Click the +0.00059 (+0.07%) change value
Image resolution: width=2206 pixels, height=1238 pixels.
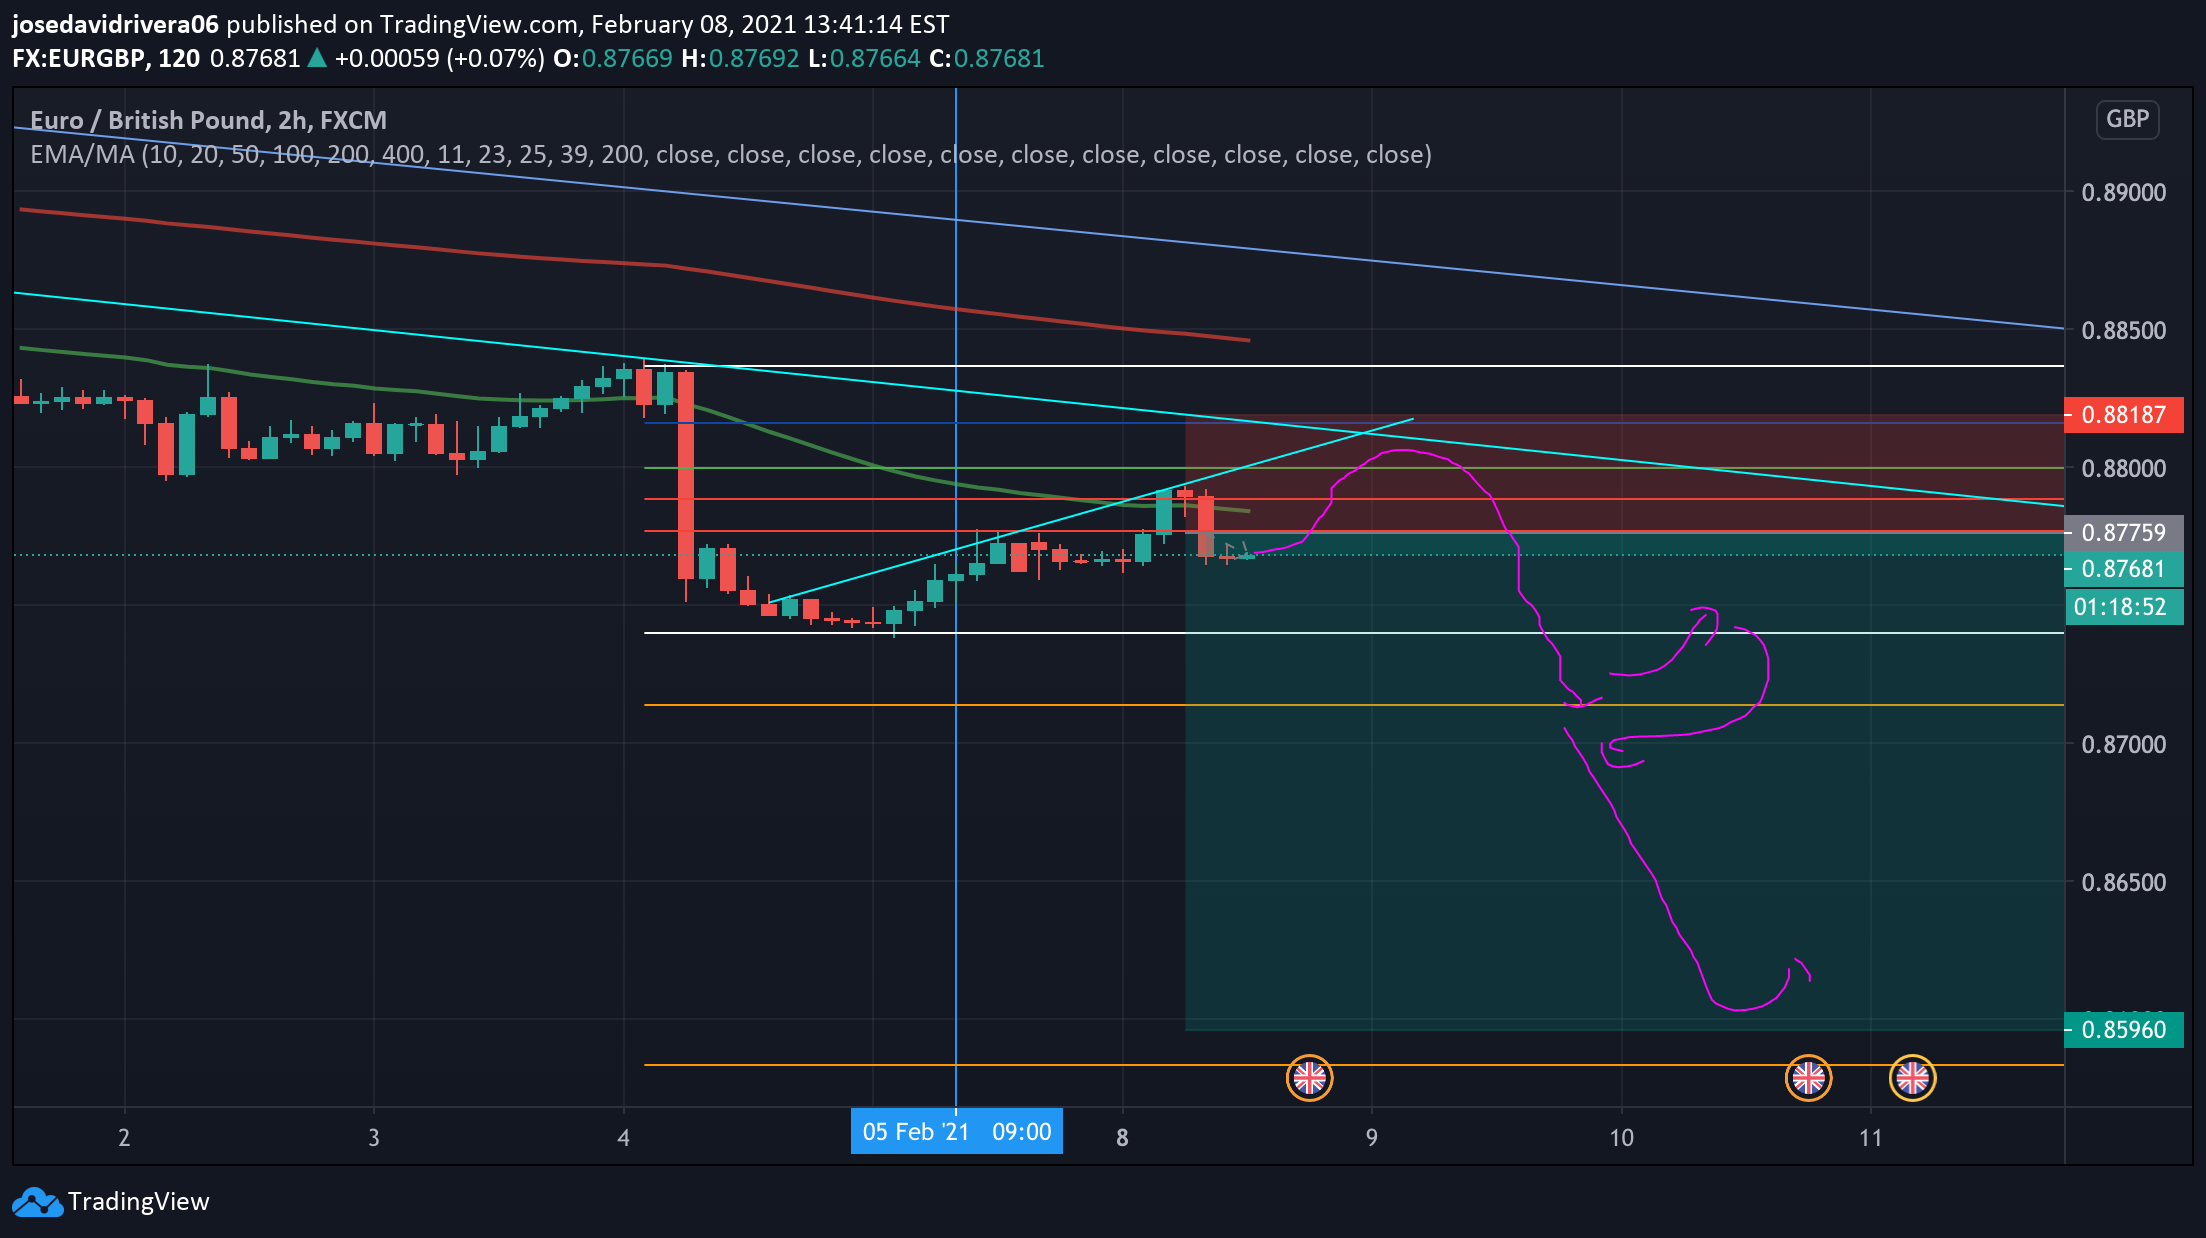click(x=440, y=59)
